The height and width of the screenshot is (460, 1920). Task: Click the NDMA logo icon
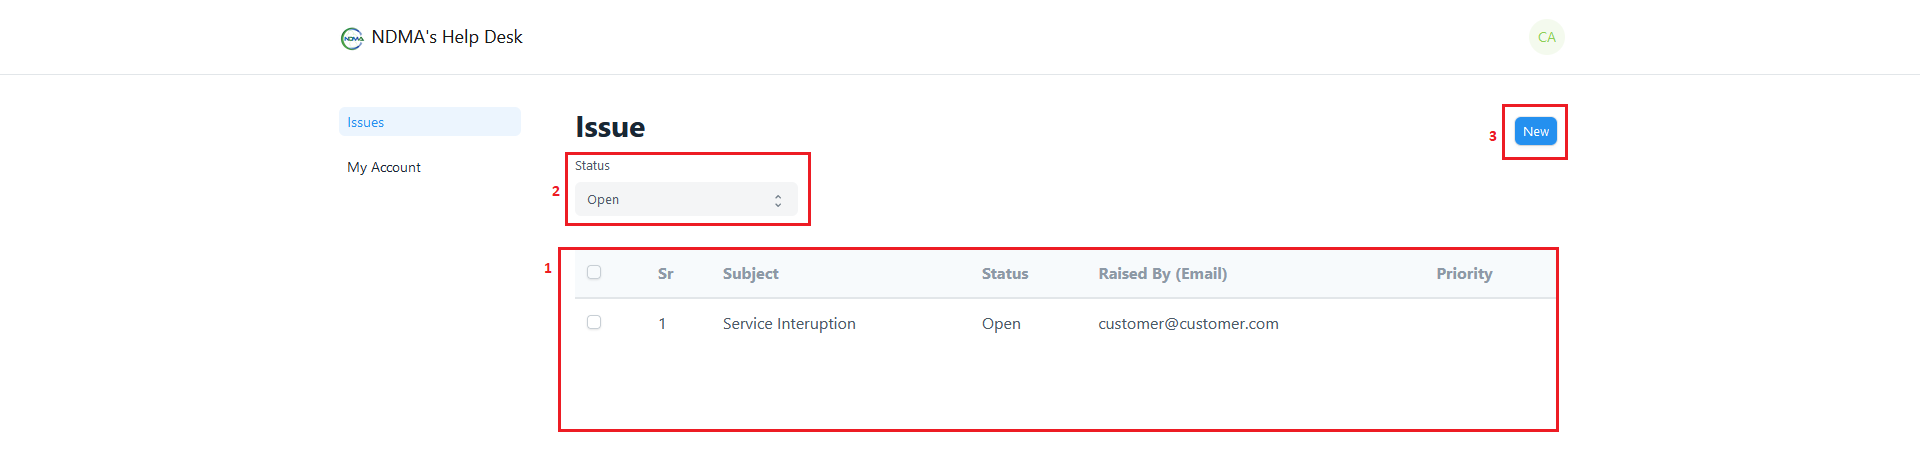pyautogui.click(x=352, y=38)
